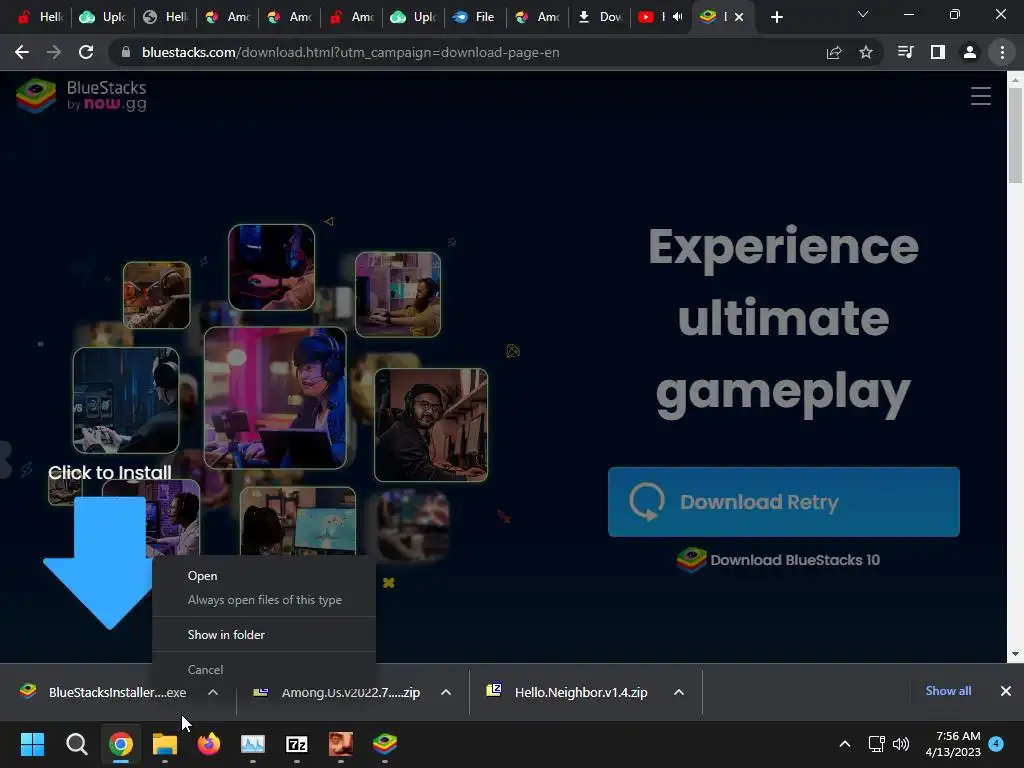The width and height of the screenshot is (1024, 768).
Task: Click the Chrome taskbar icon
Action: click(121, 744)
